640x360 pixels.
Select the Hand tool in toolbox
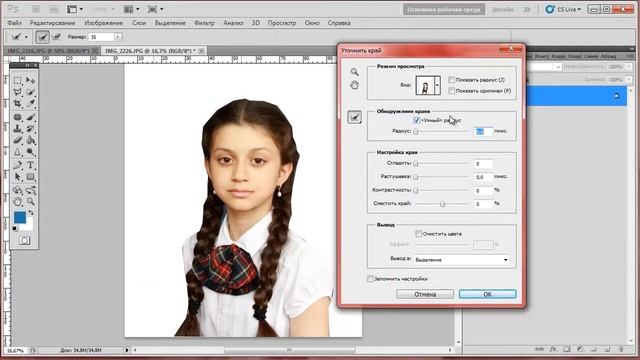point(18,202)
